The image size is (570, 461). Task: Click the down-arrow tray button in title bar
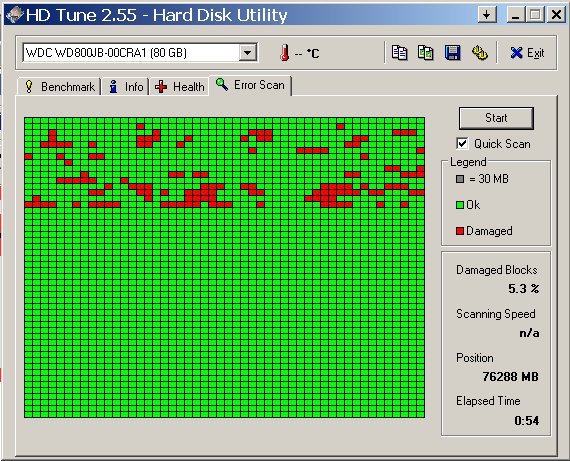tap(487, 15)
